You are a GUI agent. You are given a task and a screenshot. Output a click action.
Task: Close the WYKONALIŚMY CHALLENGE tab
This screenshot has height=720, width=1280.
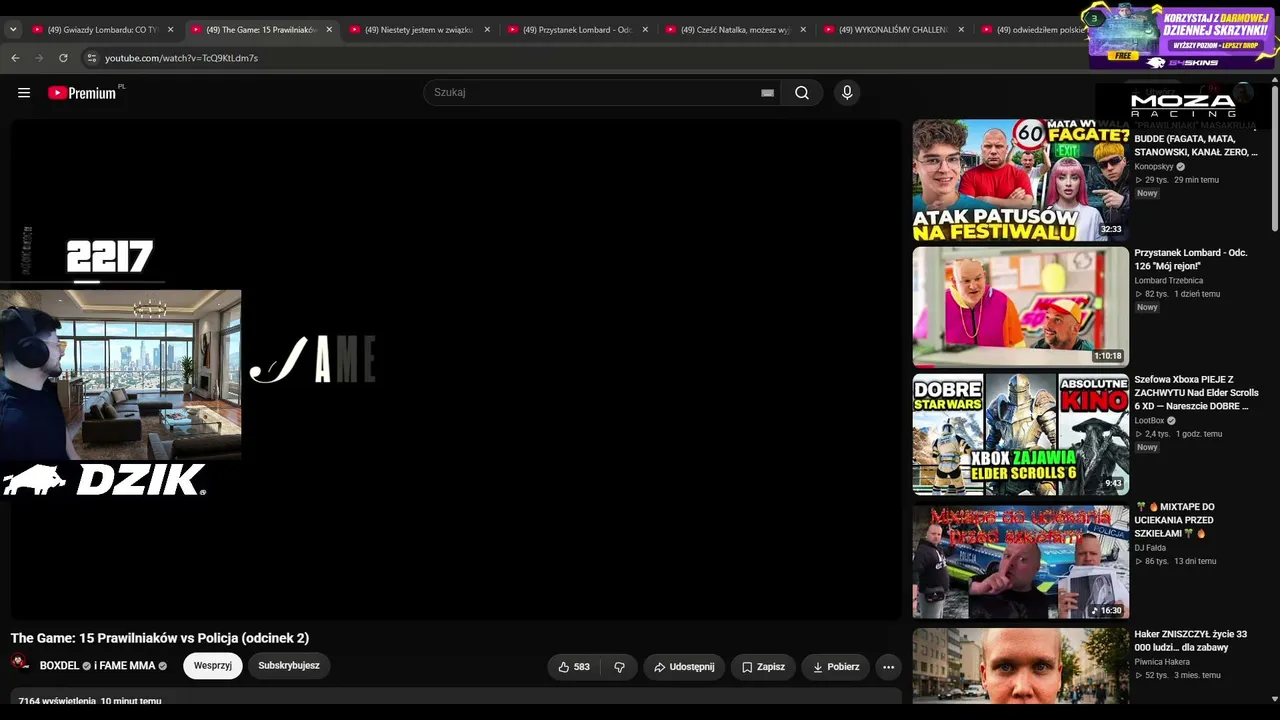pyautogui.click(x=961, y=30)
